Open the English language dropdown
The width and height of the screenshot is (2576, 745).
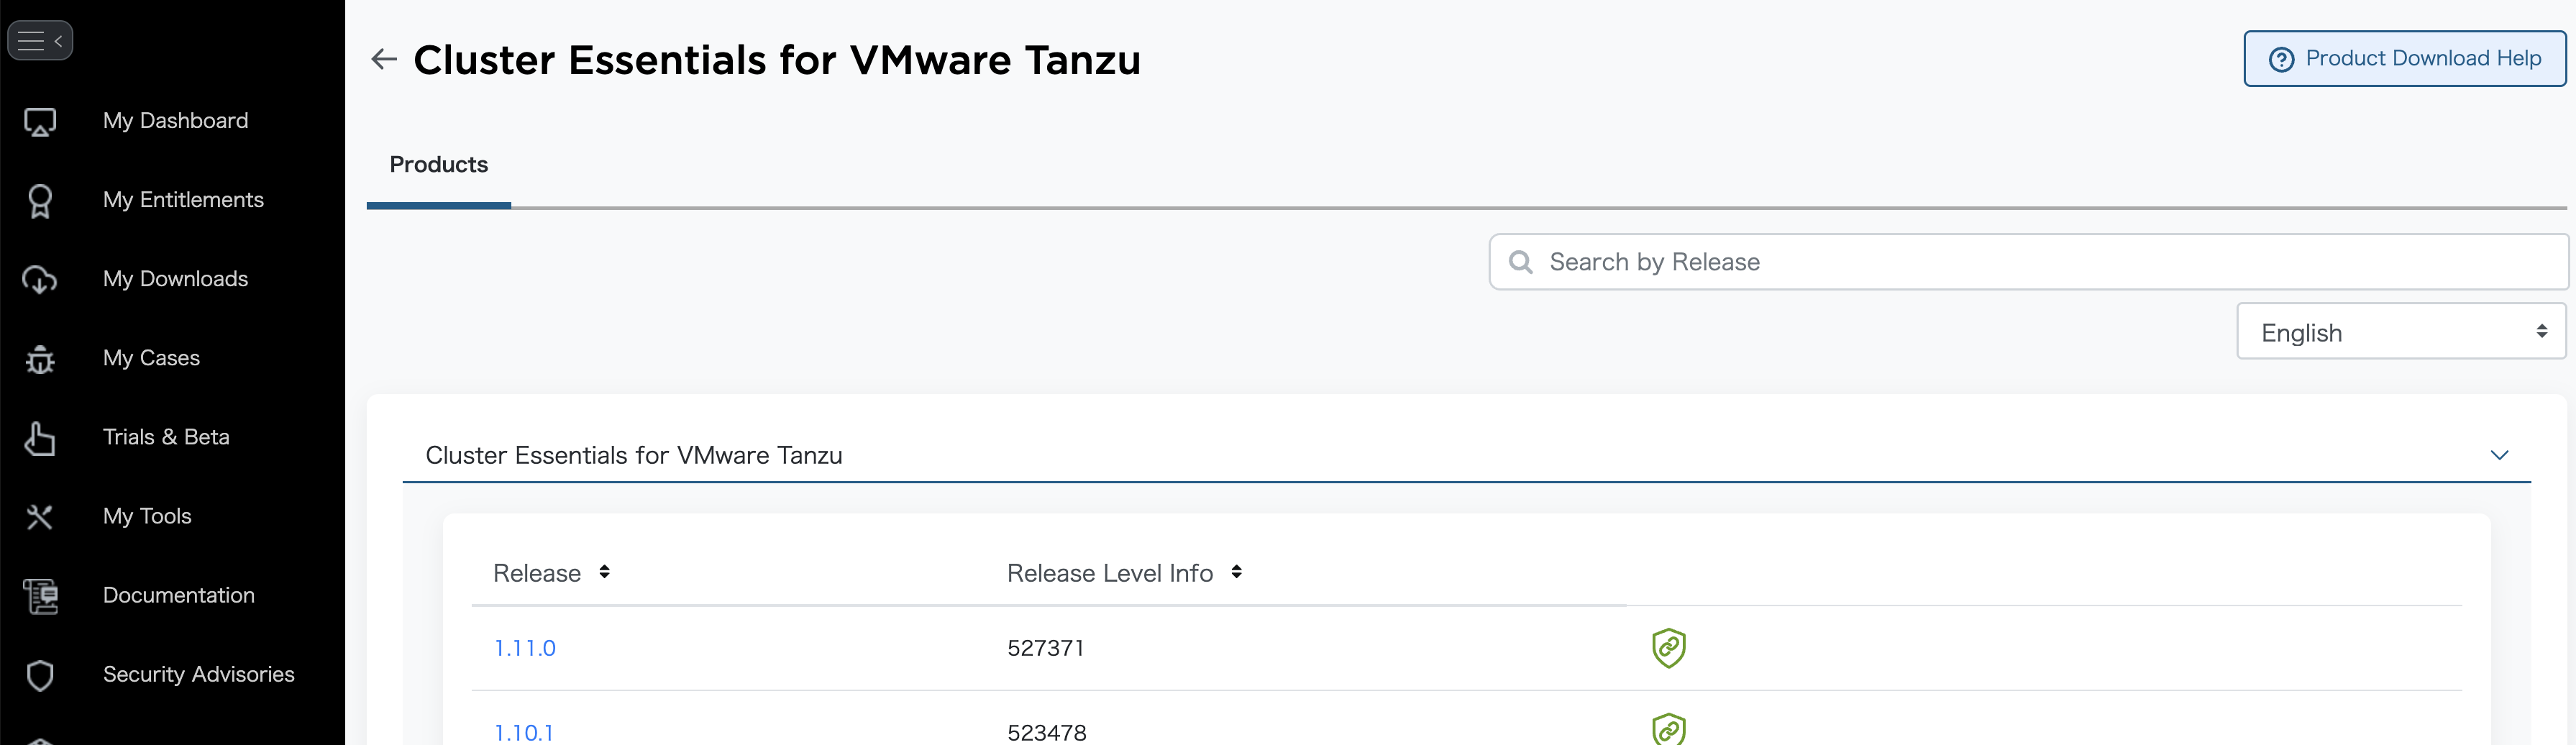coord(2400,332)
